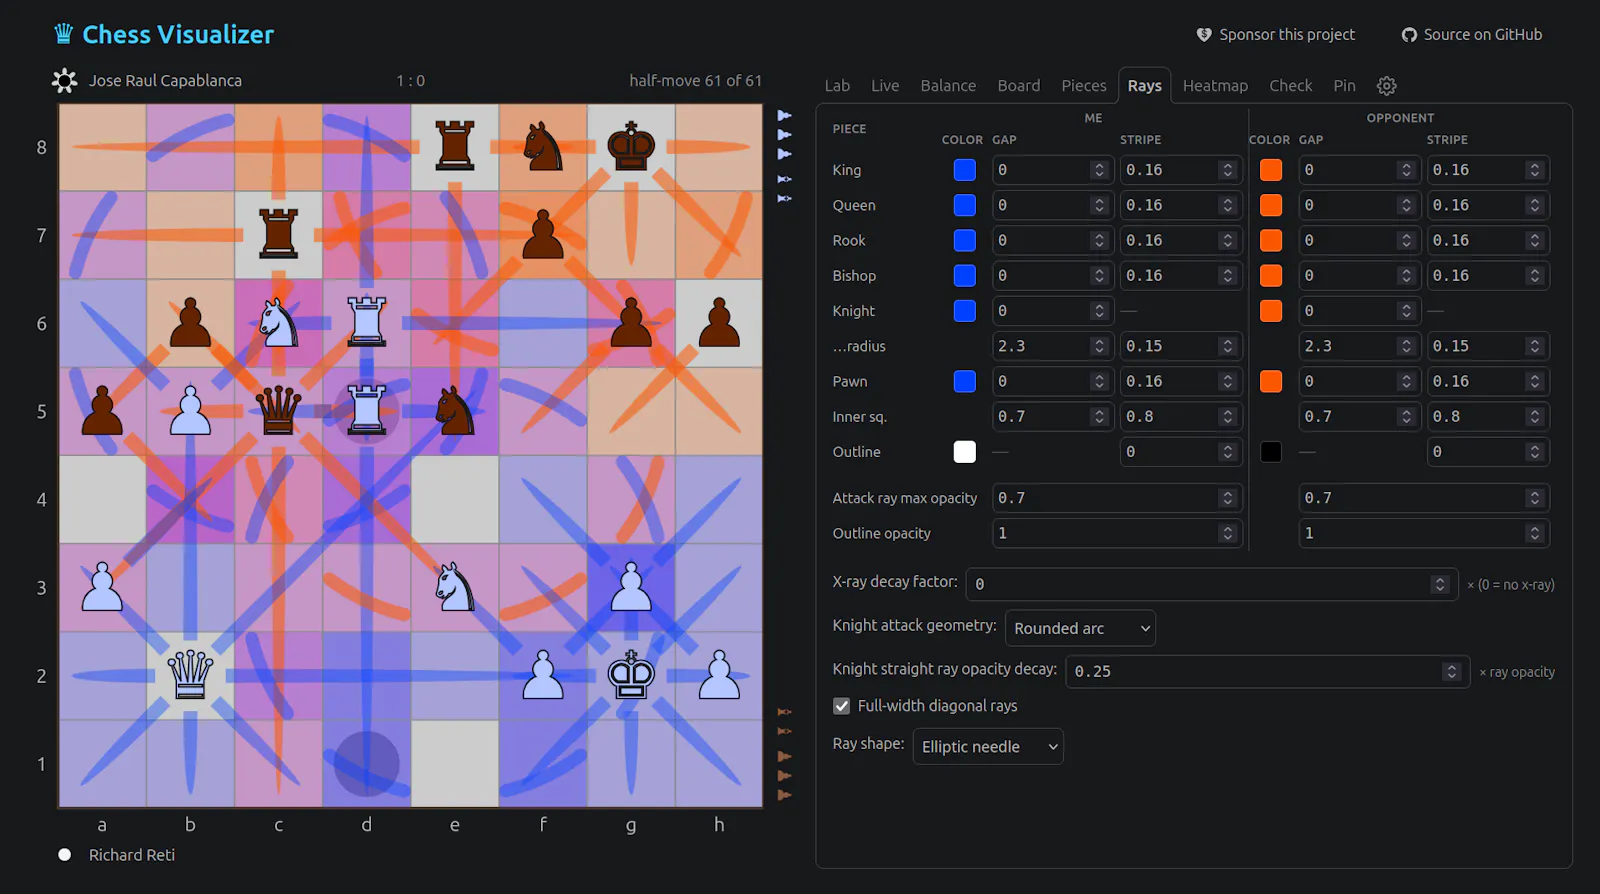This screenshot has width=1600, height=894.
Task: Switch to the Pieces tab
Action: coord(1084,86)
